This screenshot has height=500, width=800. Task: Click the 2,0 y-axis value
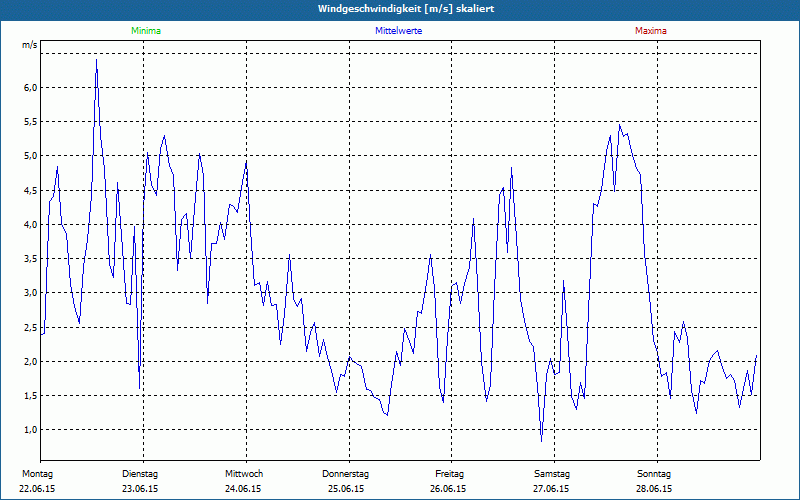31,362
